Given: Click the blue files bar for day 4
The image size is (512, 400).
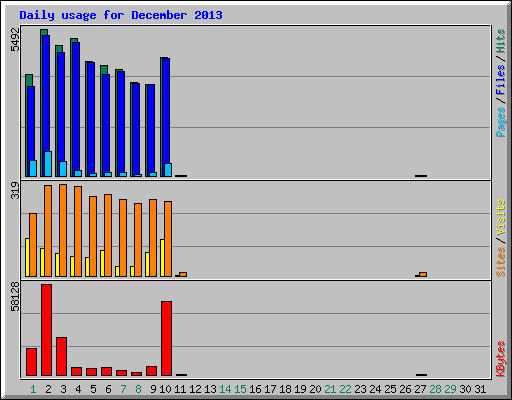Looking at the screenshot, I should 76,106.
